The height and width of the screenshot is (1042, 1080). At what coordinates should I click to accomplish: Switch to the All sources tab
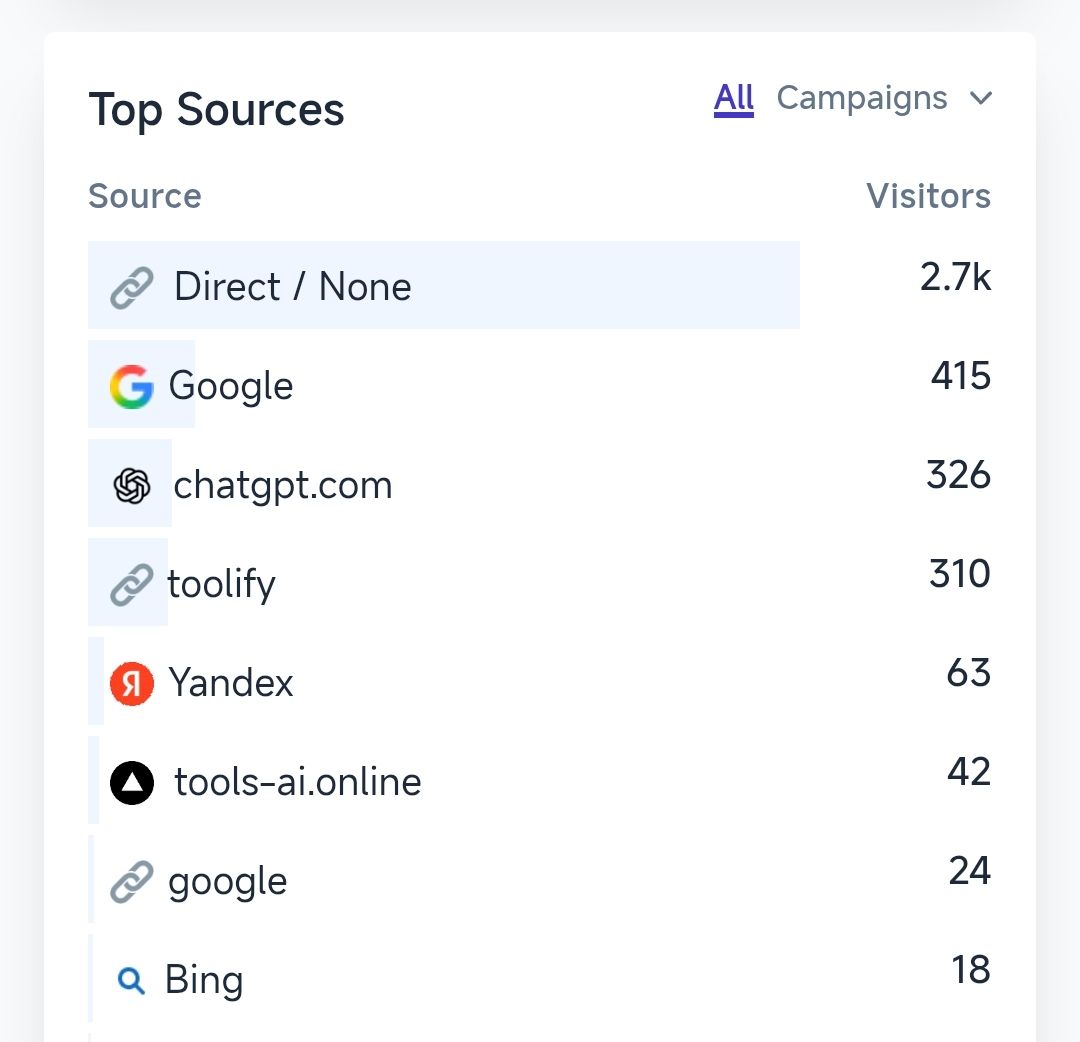(734, 98)
